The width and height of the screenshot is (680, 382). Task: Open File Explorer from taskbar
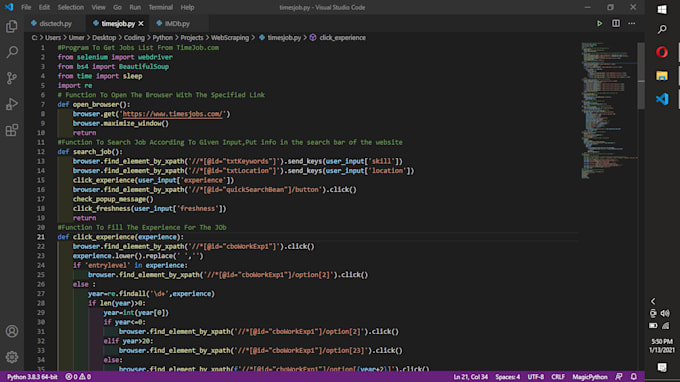tap(662, 76)
